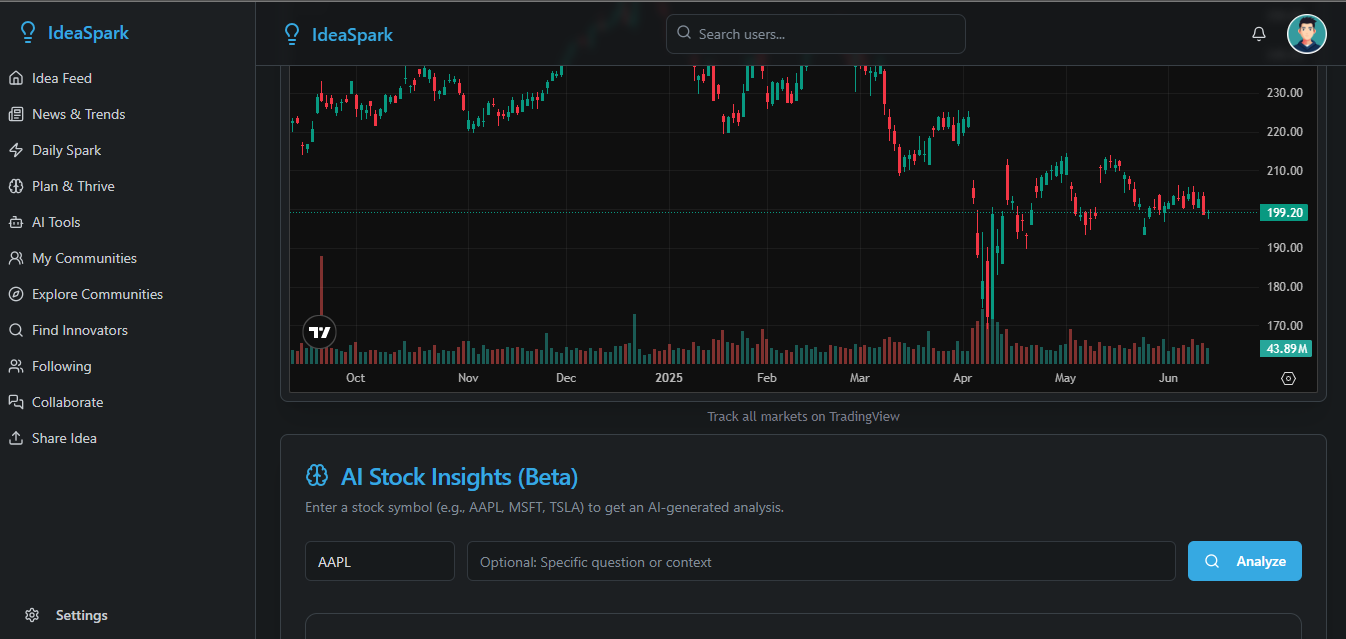Click the 230.00 price axis label
Image resolution: width=1346 pixels, height=639 pixels.
(1284, 93)
